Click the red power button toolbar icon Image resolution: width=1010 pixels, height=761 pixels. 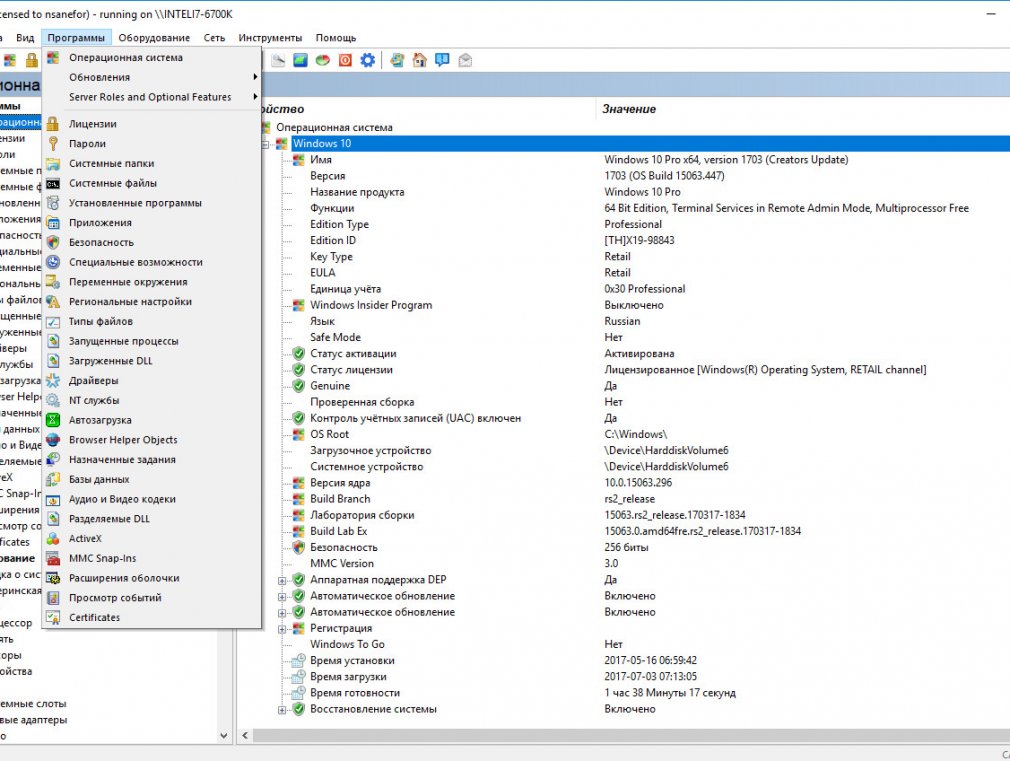pos(345,61)
